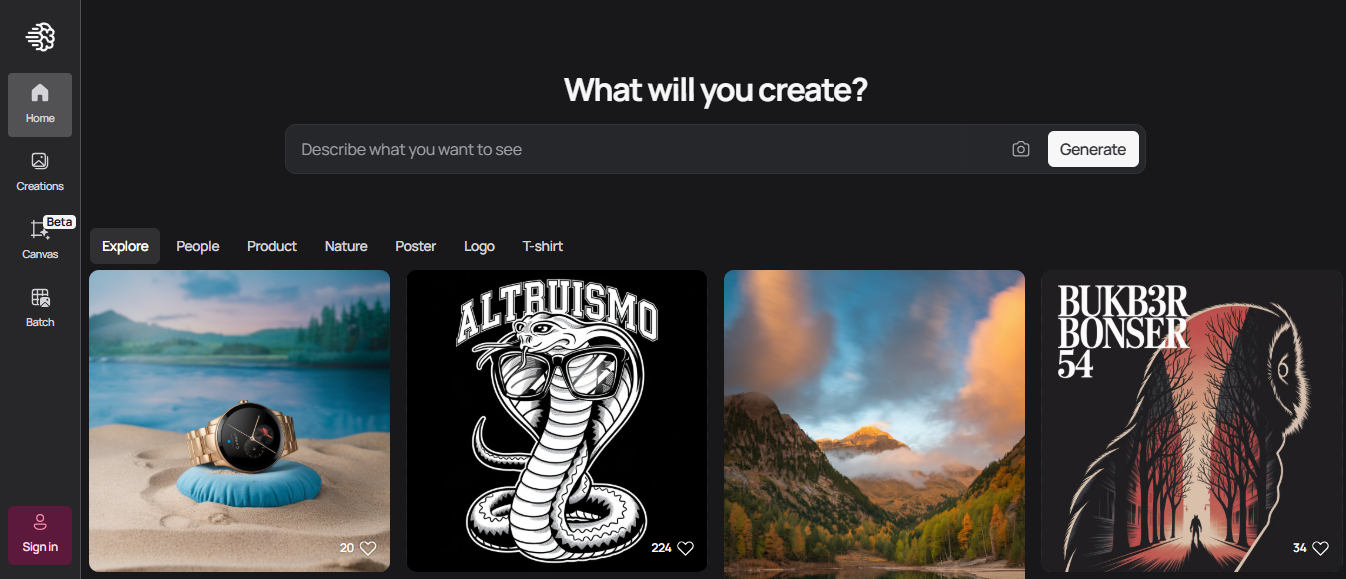Open the Batch tool in sidebar
Image resolution: width=1346 pixels, height=579 pixels.
(x=40, y=308)
